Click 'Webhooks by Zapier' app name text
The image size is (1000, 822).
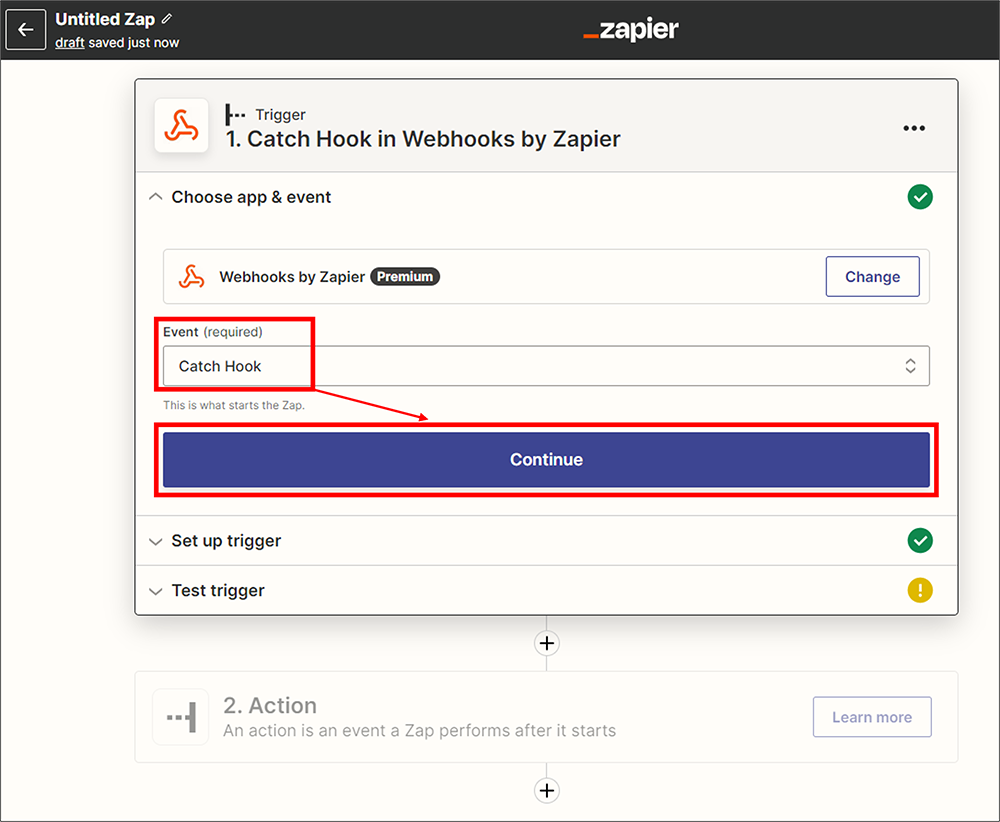coord(292,277)
